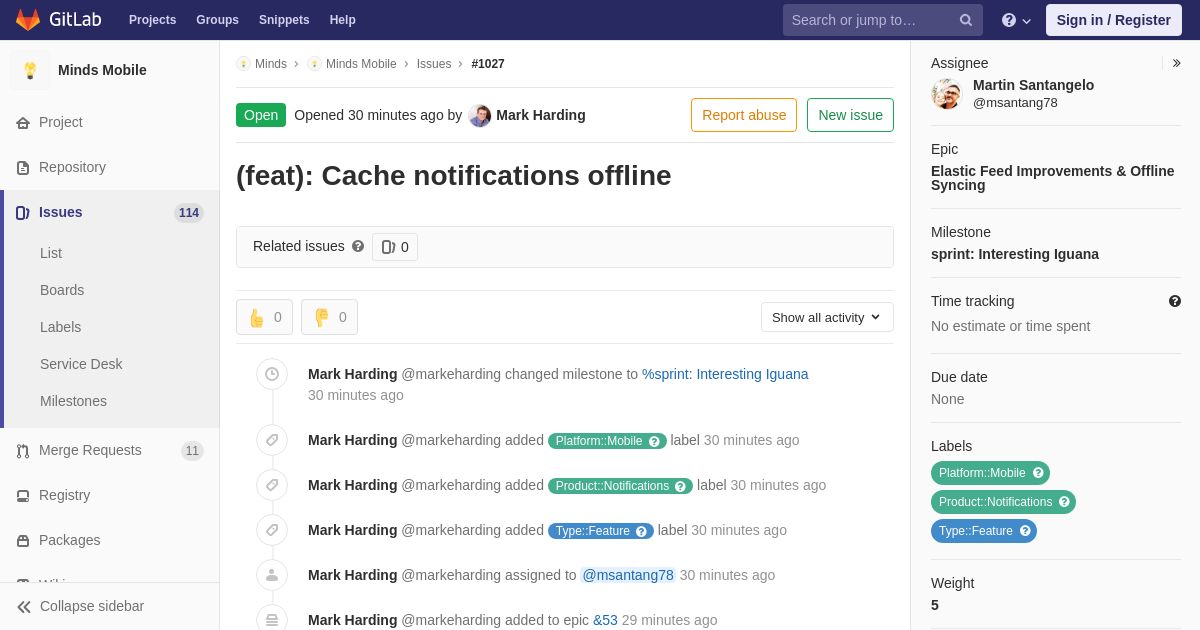The image size is (1200, 630).
Task: Click help icon on Platform::Mobile activity label
Action: (x=654, y=441)
